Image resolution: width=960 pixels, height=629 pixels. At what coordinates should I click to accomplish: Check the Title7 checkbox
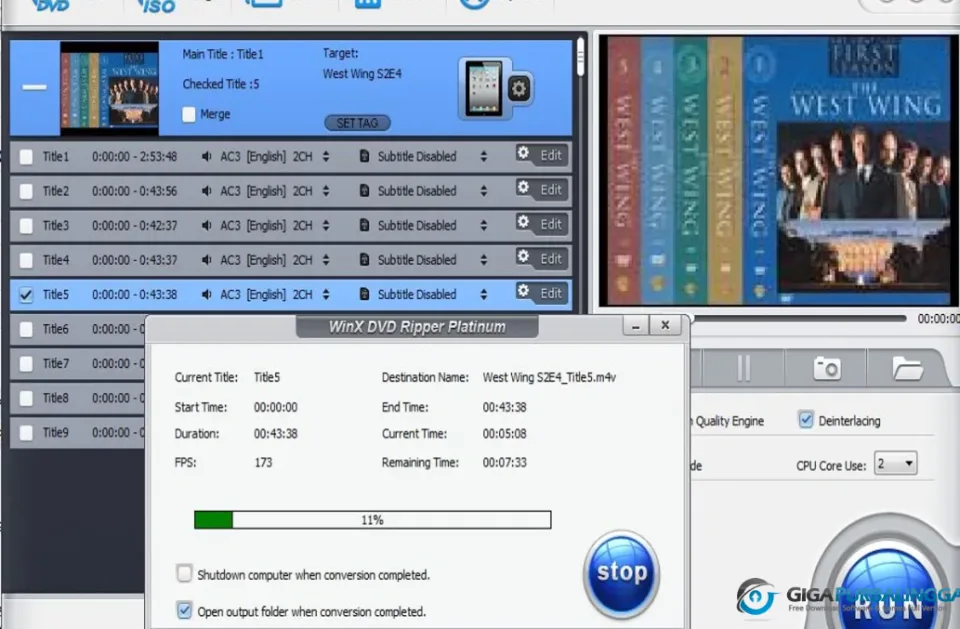click(26, 364)
